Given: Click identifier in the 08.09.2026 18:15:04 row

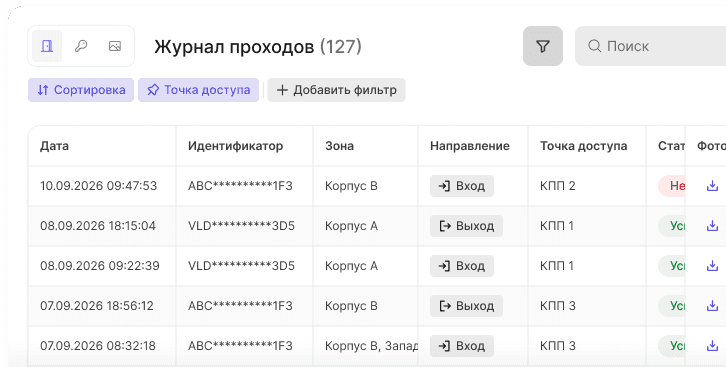Looking at the screenshot, I should click(241, 226).
